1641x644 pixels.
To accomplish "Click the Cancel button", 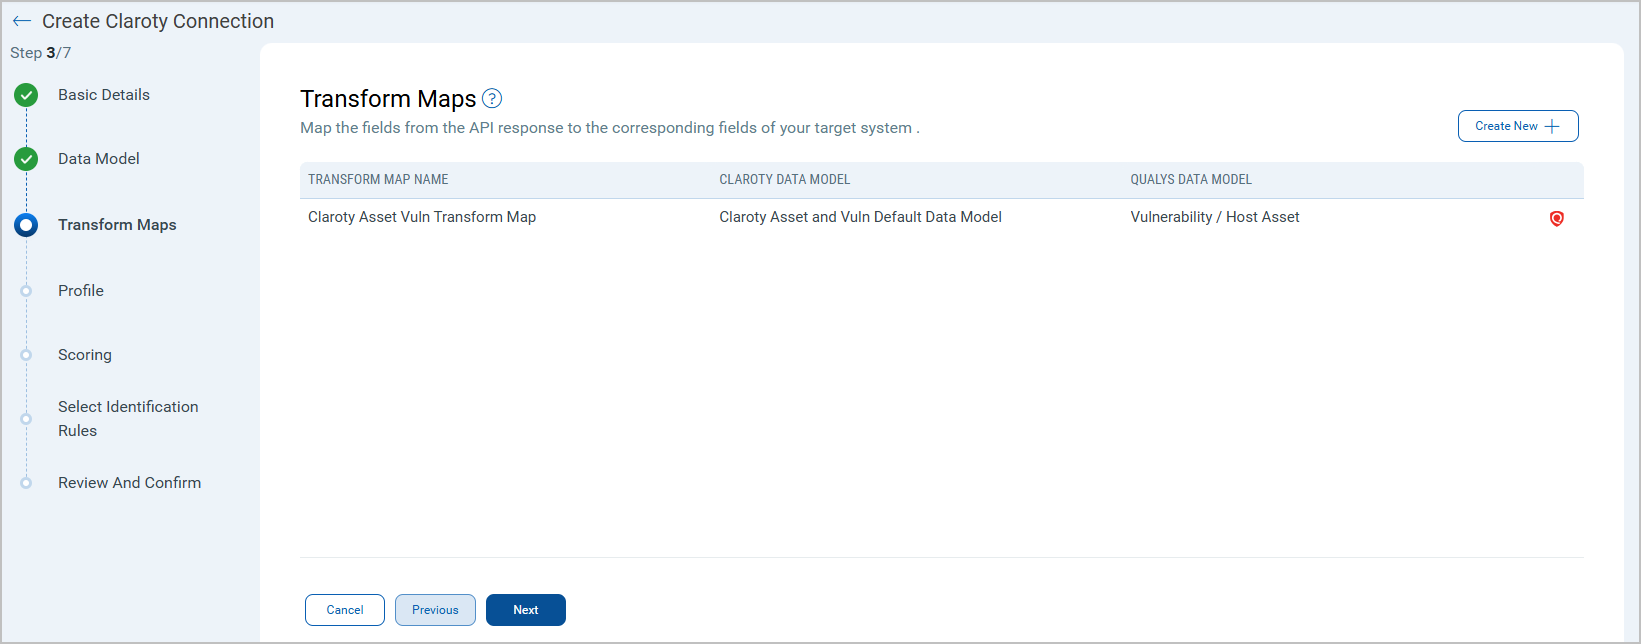I will (x=345, y=610).
